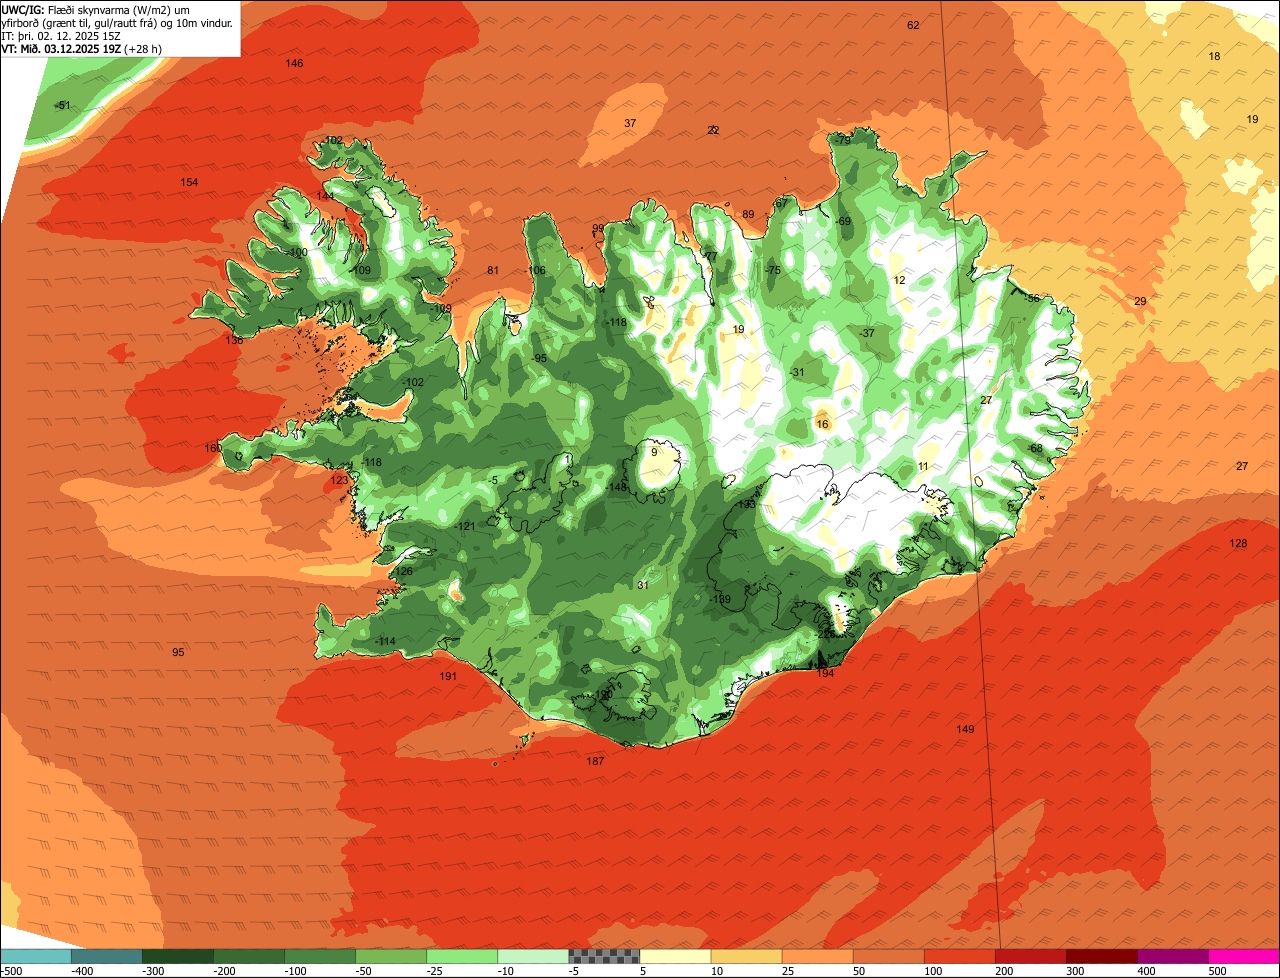Click the legend label 500
Image resolution: width=1280 pixels, height=978 pixels.
pyautogui.click(x=1217, y=971)
